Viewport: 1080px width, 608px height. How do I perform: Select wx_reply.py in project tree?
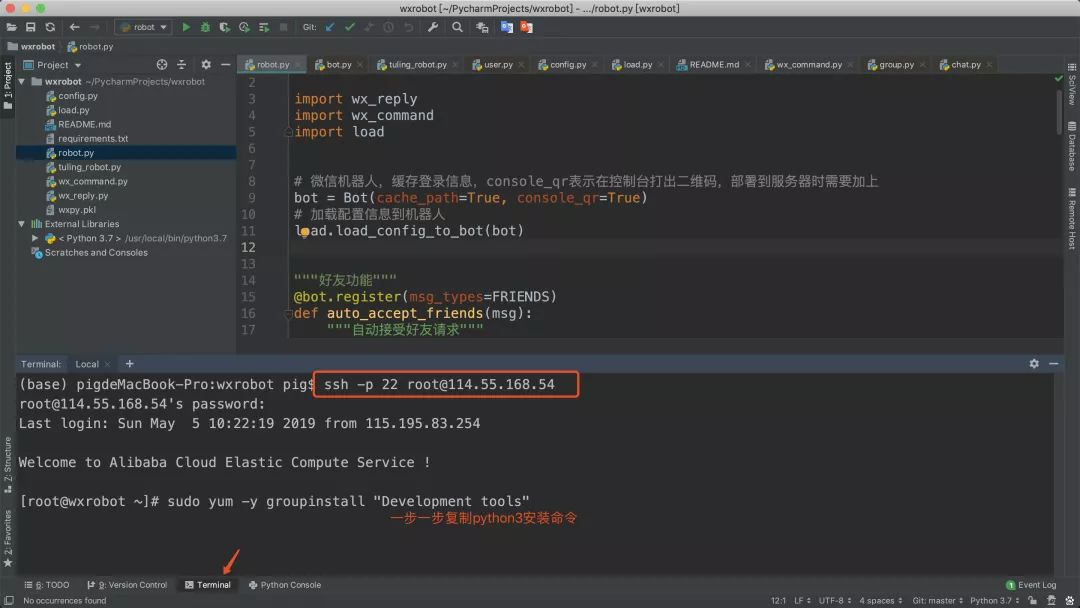tap(83, 196)
